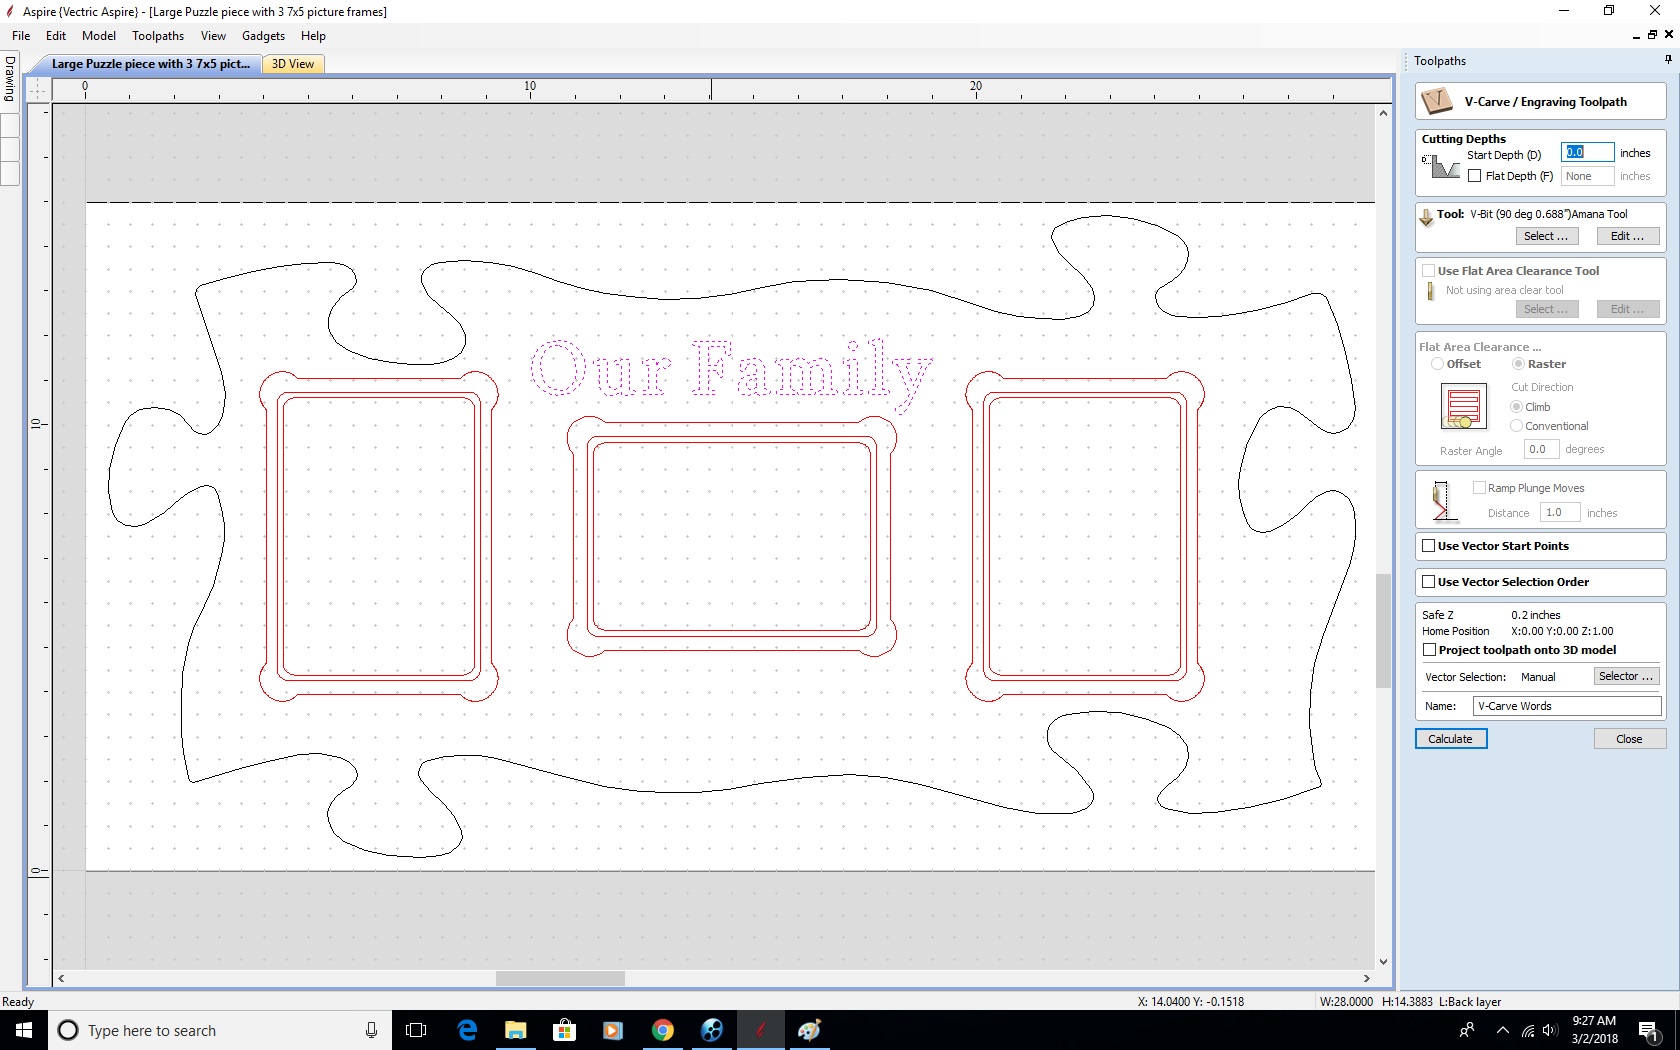Click the toolpath Name field V-Carve Words
Screen dimensions: 1680x1050
[x=1567, y=706]
